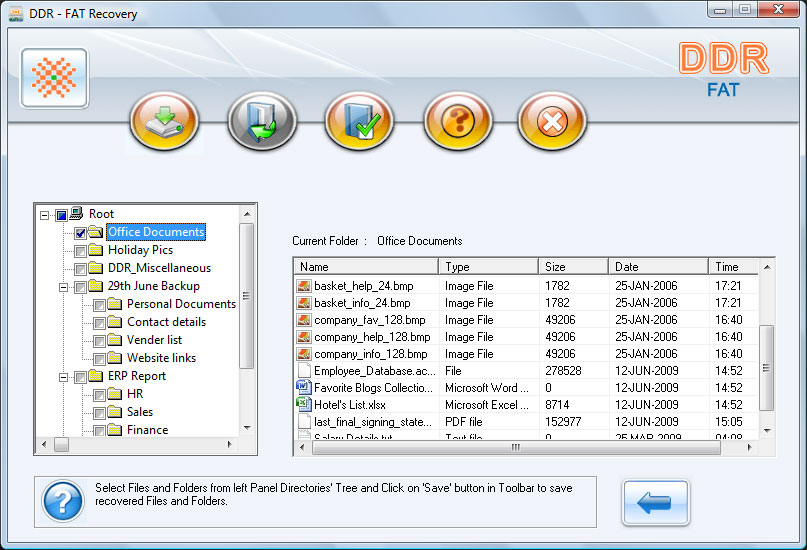Select the Employee_Database.ac... file name
The image size is (807, 550).
click(375, 371)
